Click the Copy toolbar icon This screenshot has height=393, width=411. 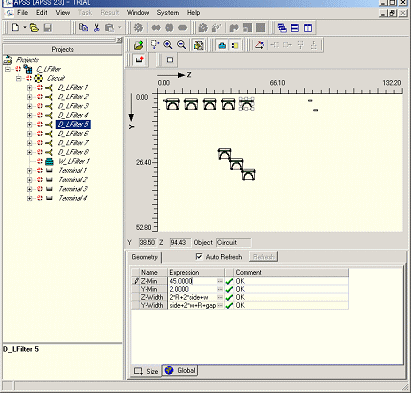tap(83, 28)
